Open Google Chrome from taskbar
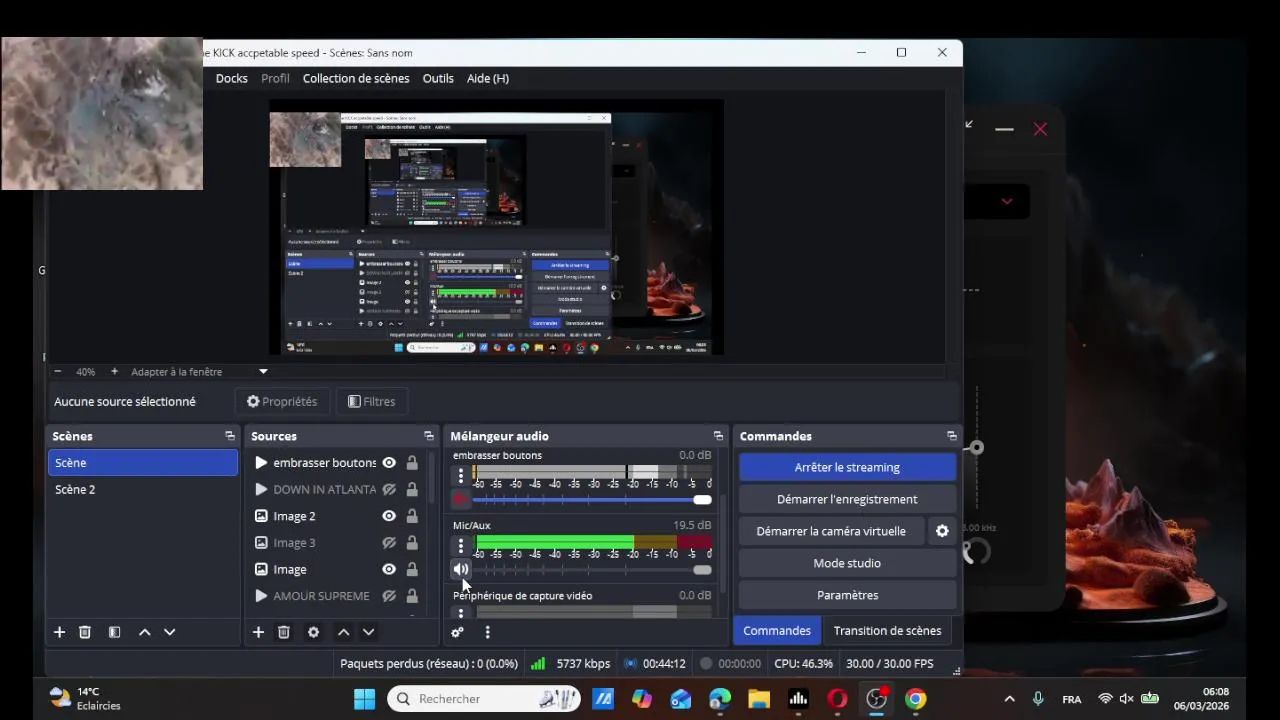 pyautogui.click(x=916, y=699)
